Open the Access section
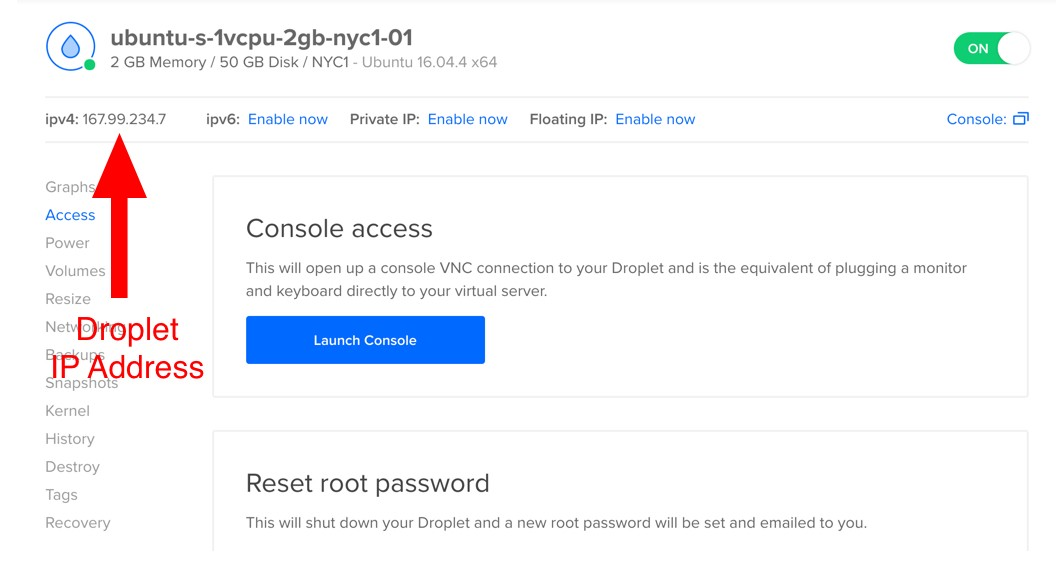The width and height of the screenshot is (1056, 583). pos(70,215)
